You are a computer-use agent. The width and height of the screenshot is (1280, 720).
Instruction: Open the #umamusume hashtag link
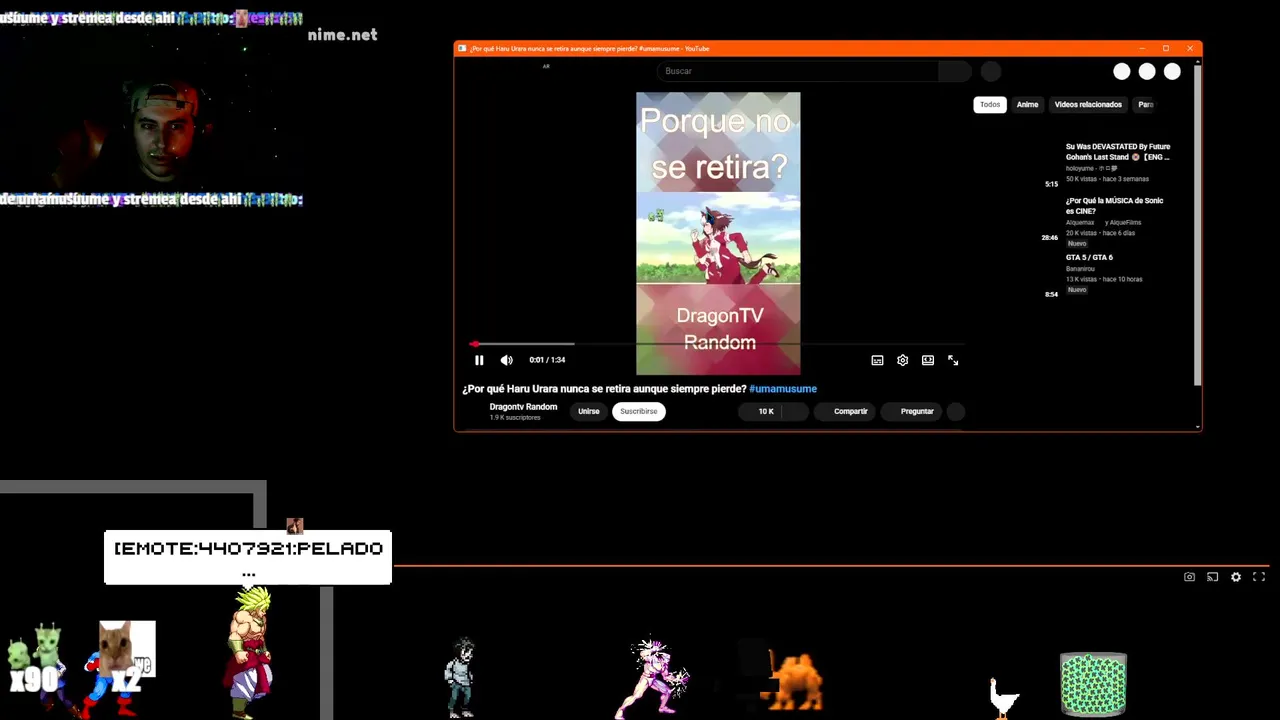point(783,389)
